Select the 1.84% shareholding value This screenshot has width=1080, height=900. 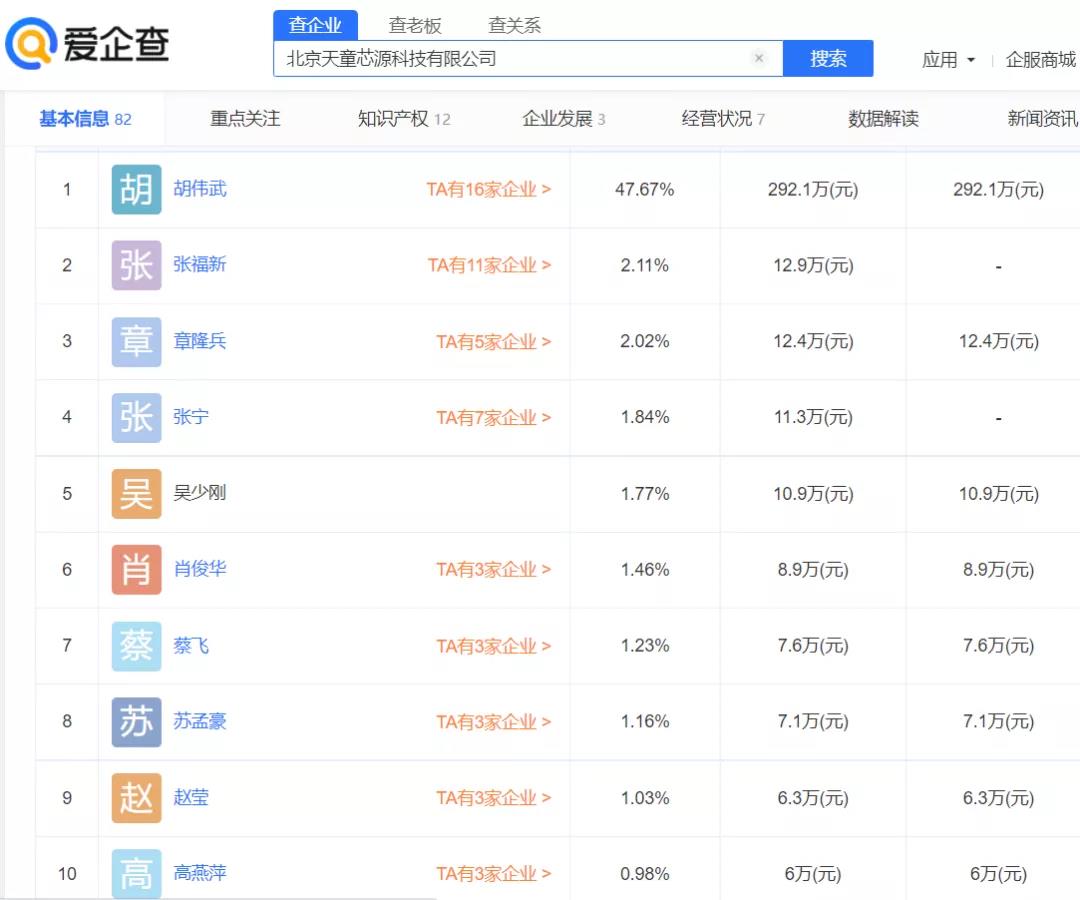pyautogui.click(x=644, y=417)
